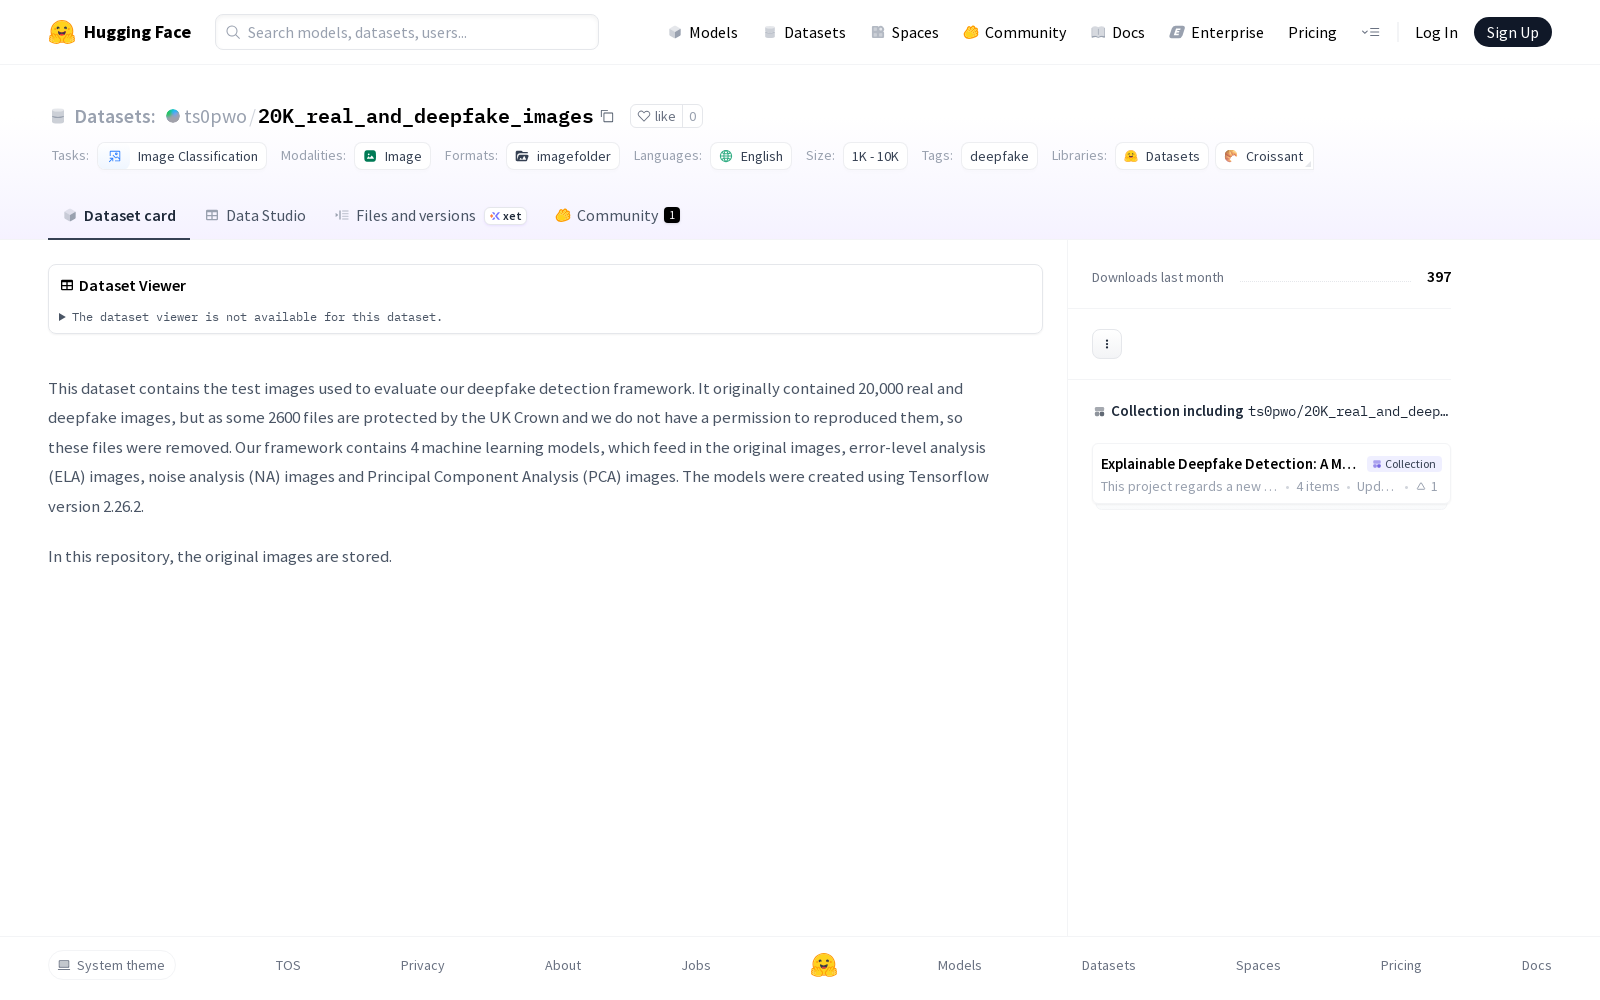Select the 1K - 10K size tag
The image size is (1600, 1000).
click(875, 156)
